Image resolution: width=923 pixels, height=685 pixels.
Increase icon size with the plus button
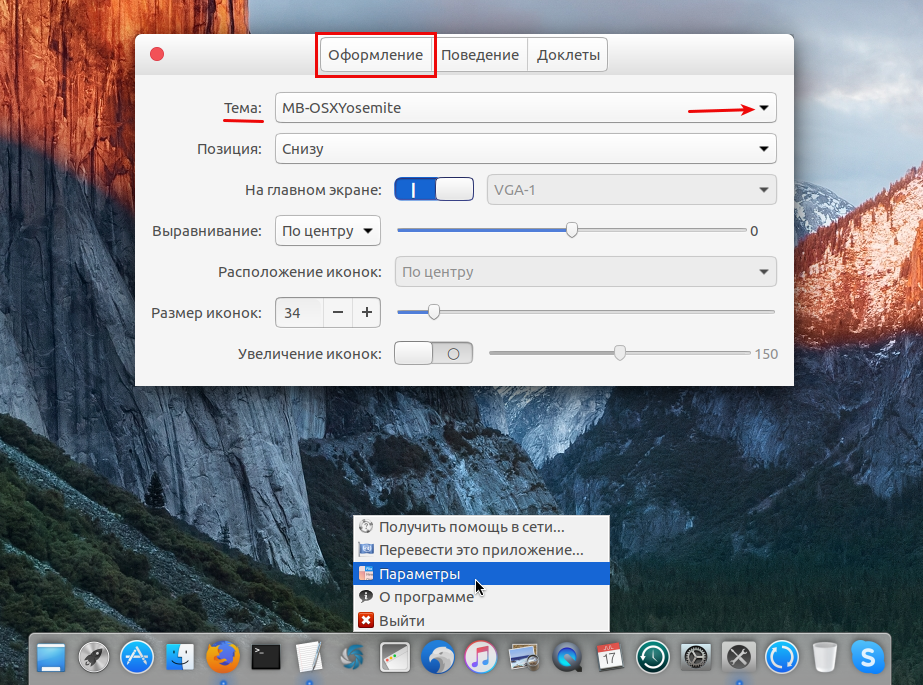(x=367, y=312)
